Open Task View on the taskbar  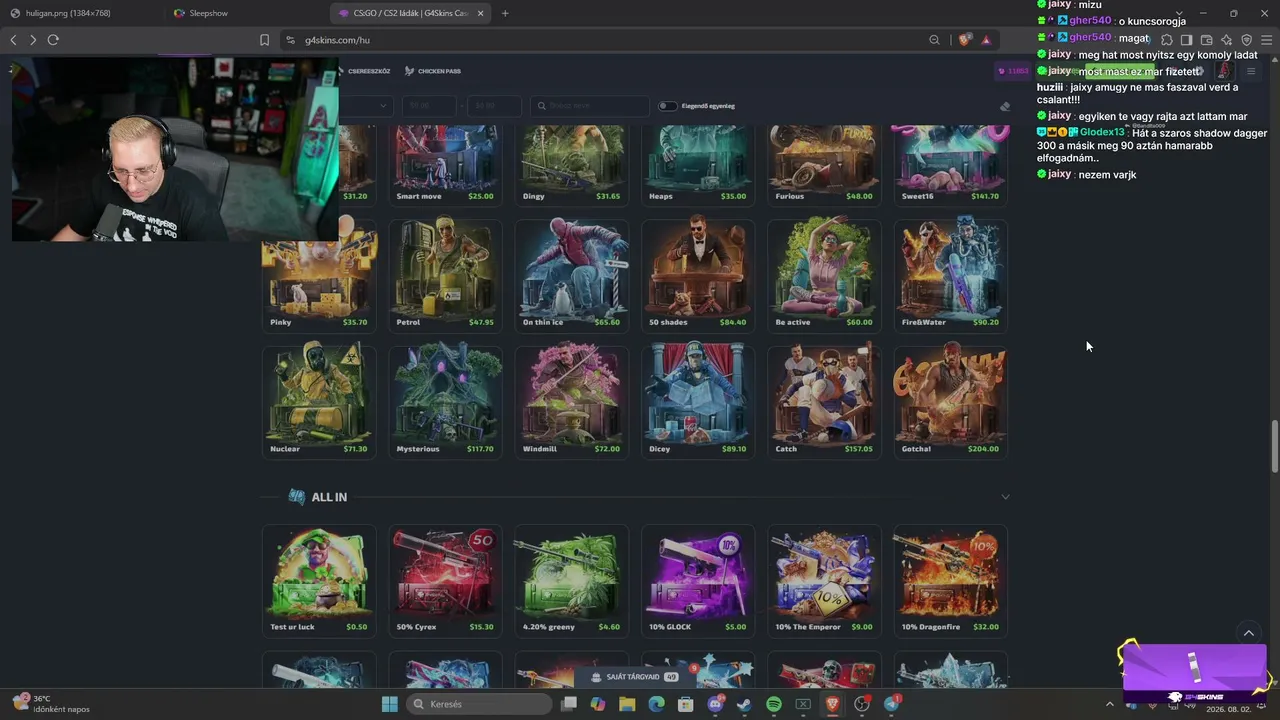click(x=569, y=704)
